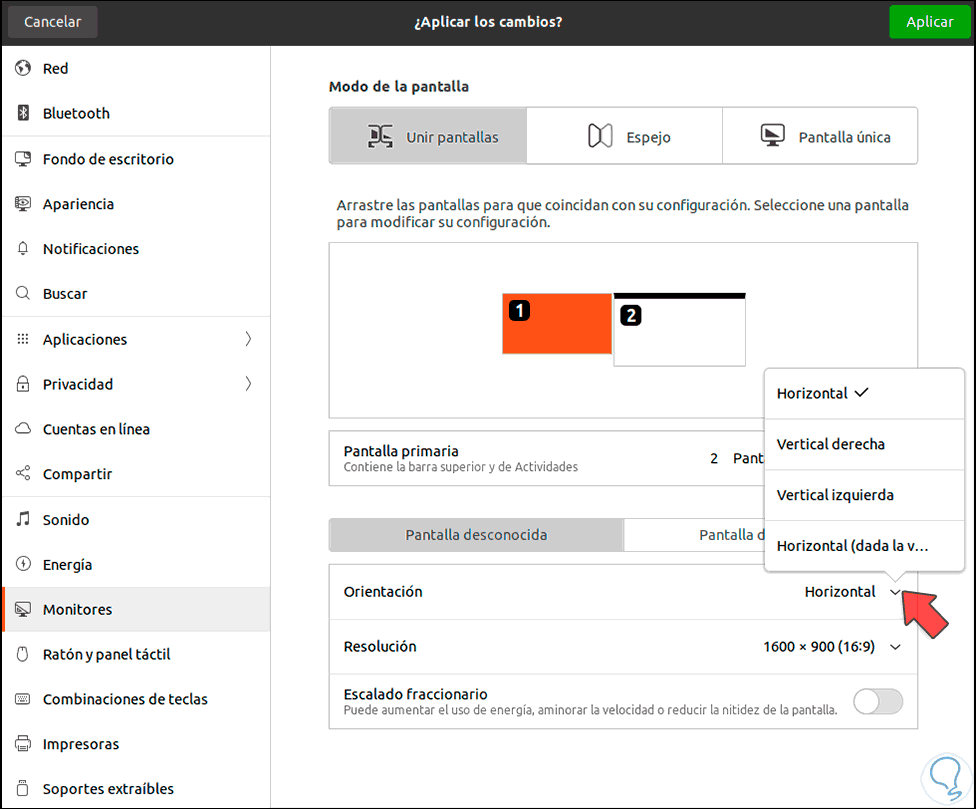The width and height of the screenshot is (977, 809).
Task: Select Espejo display mode
Action: (624, 137)
